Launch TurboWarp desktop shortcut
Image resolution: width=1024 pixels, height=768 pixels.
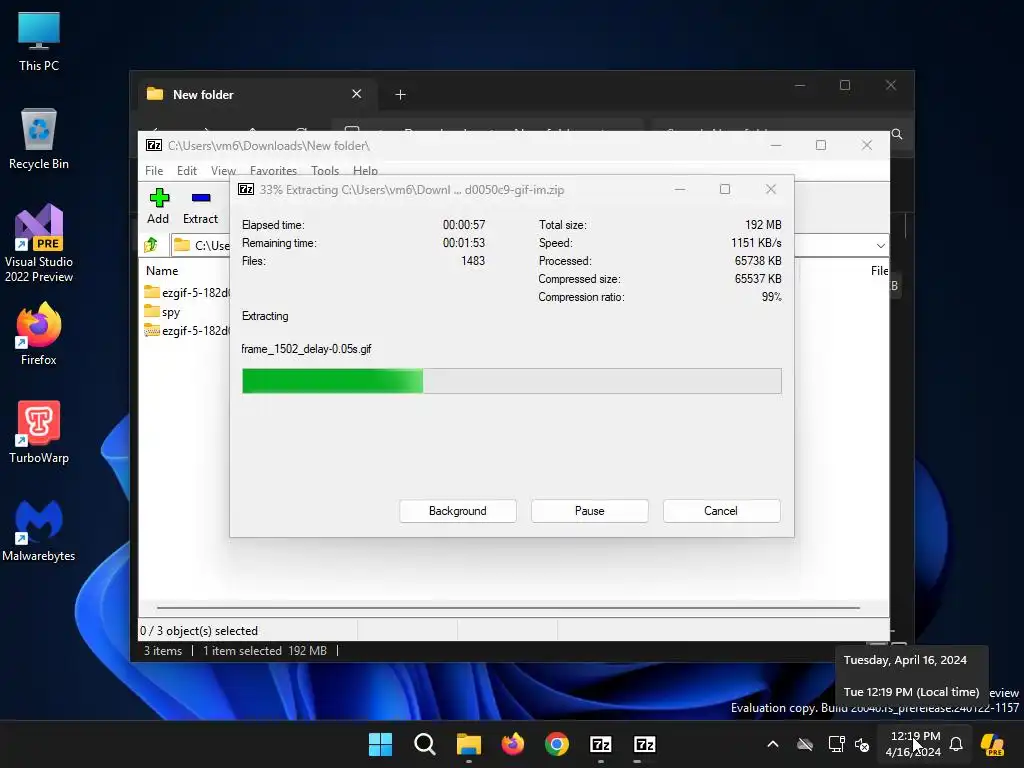click(x=39, y=432)
